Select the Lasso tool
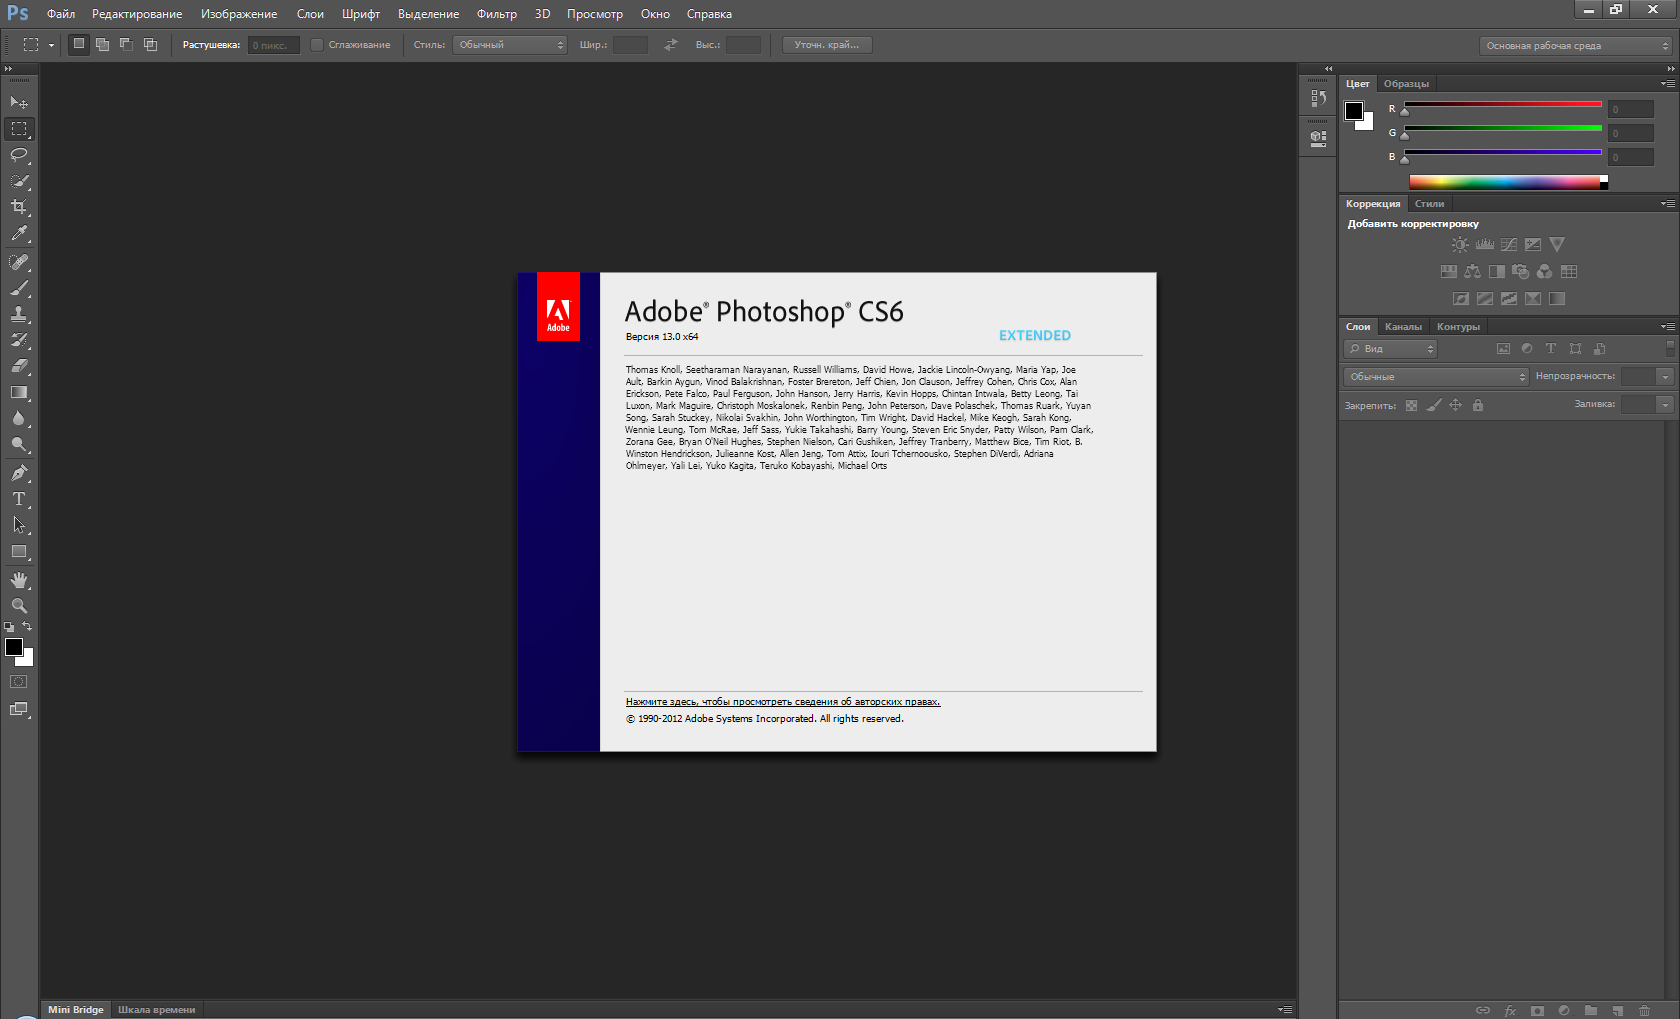 tap(19, 155)
